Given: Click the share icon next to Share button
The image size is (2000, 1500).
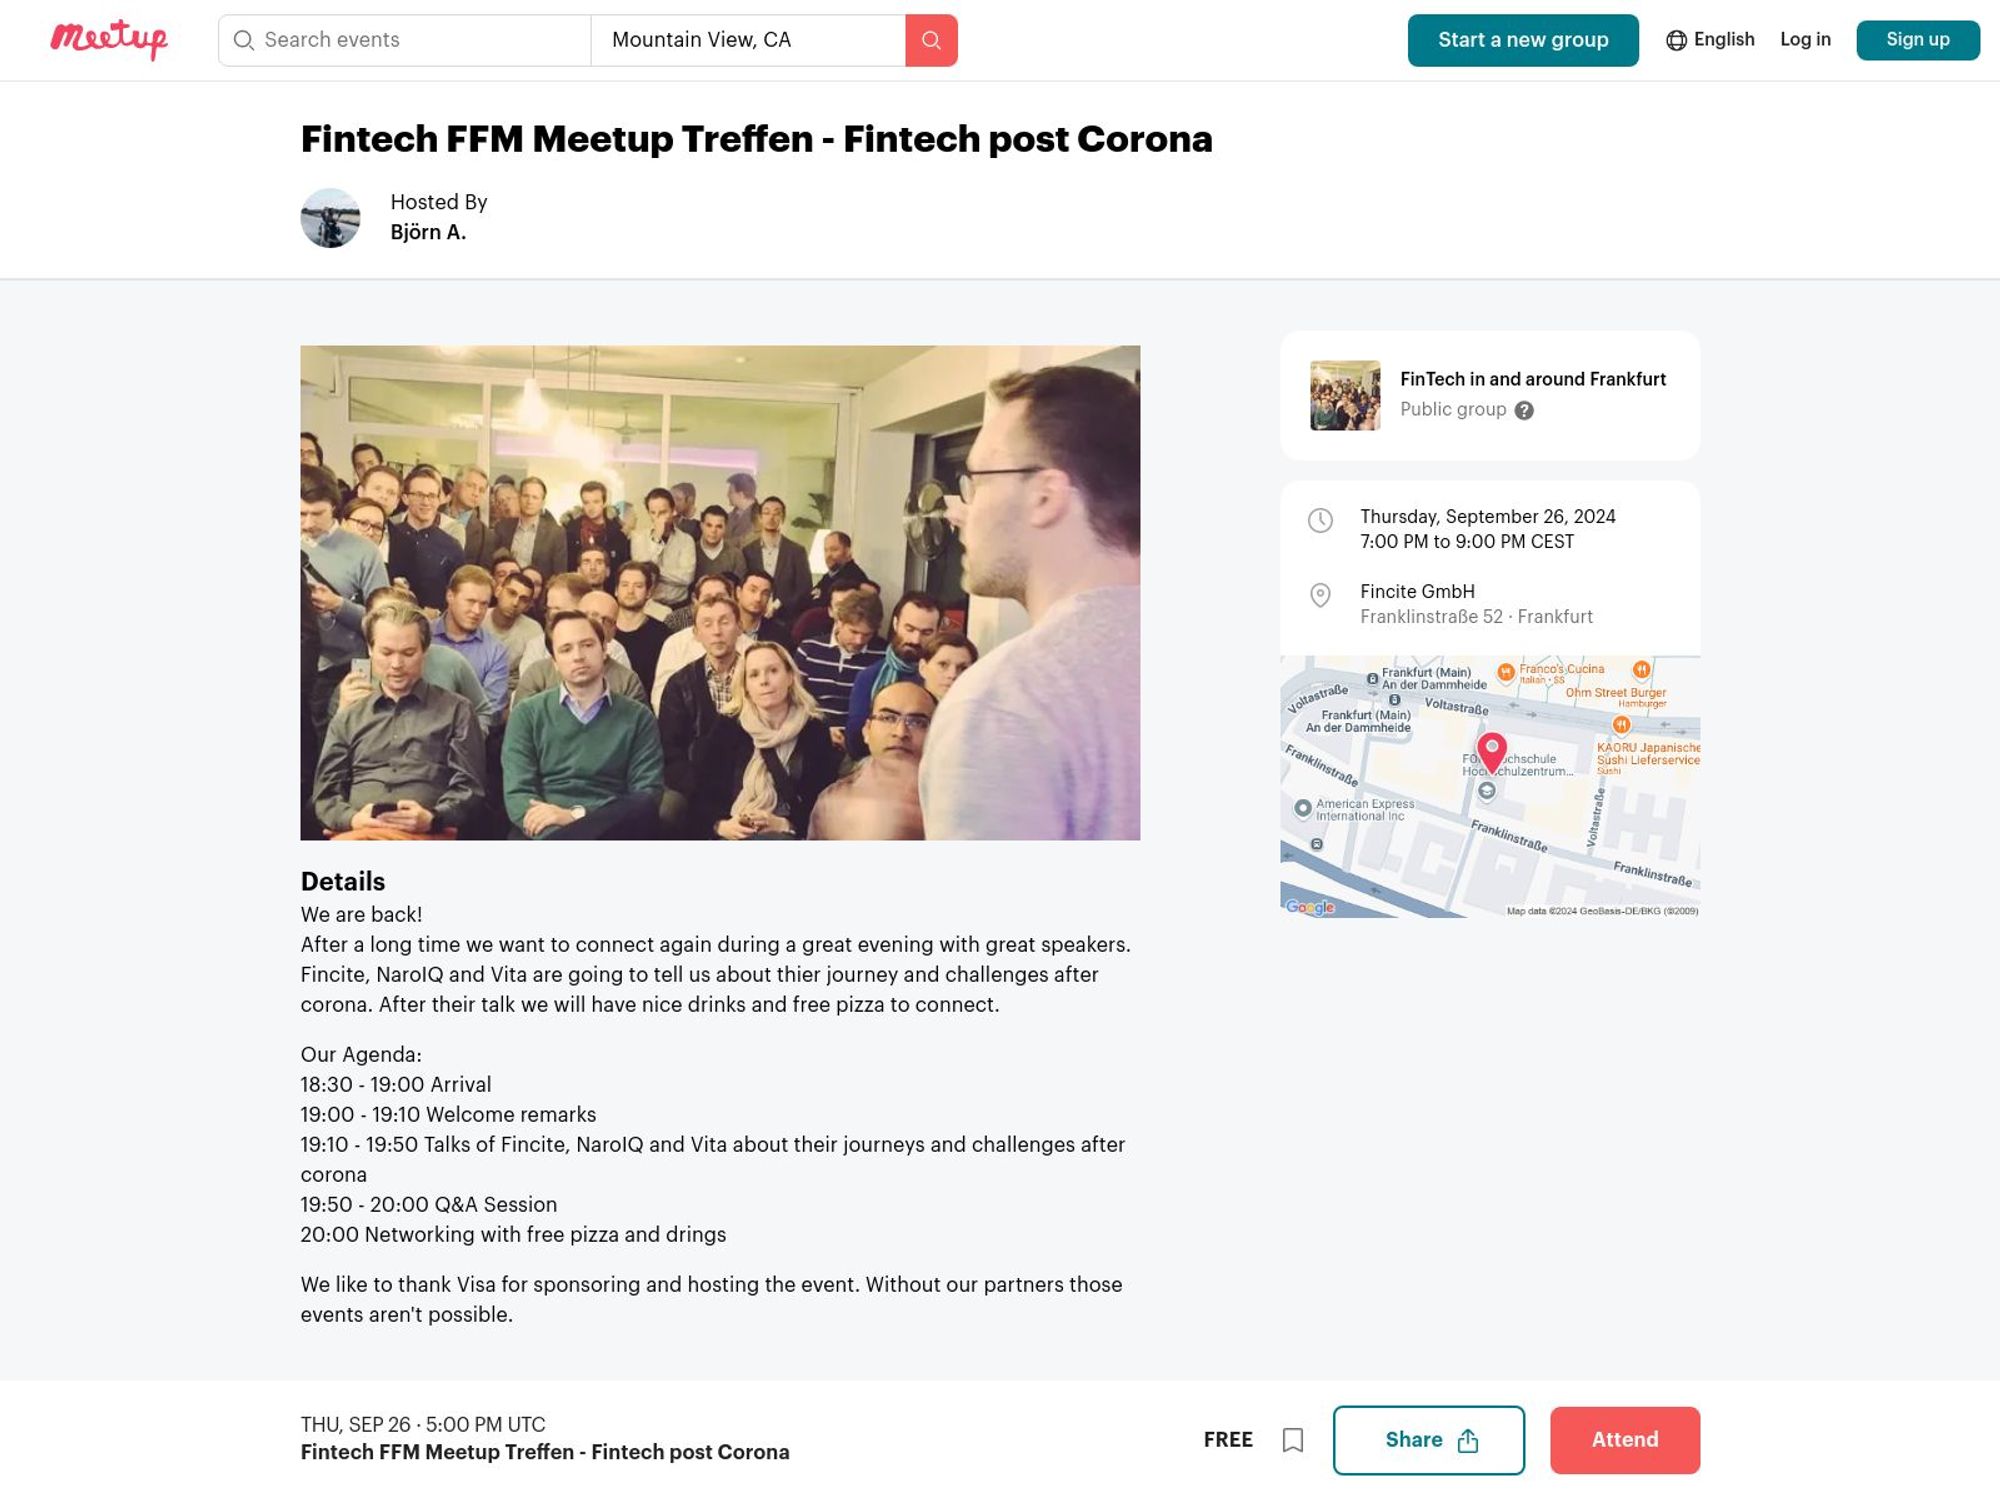Looking at the screenshot, I should point(1466,1440).
